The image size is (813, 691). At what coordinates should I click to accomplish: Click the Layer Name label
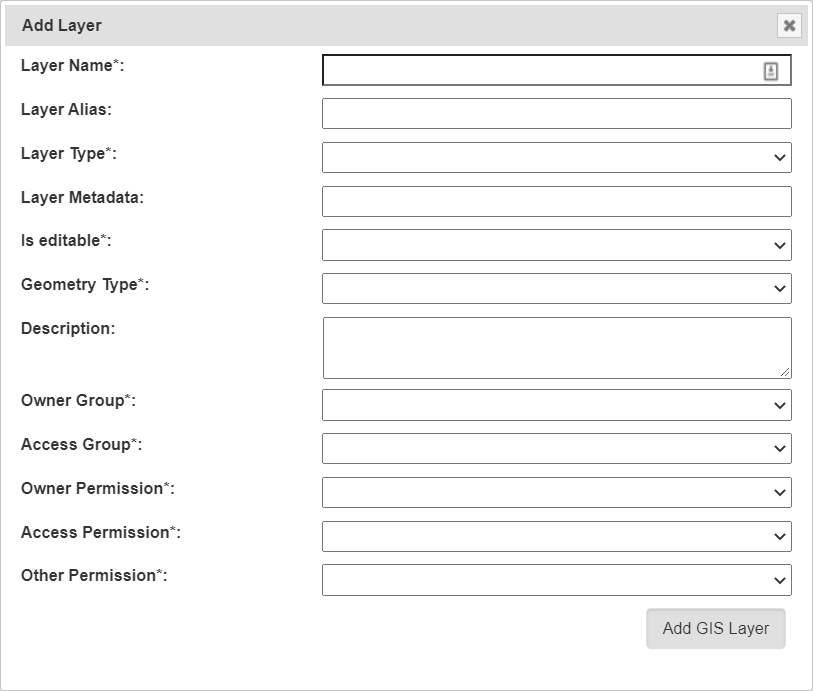coord(72,66)
